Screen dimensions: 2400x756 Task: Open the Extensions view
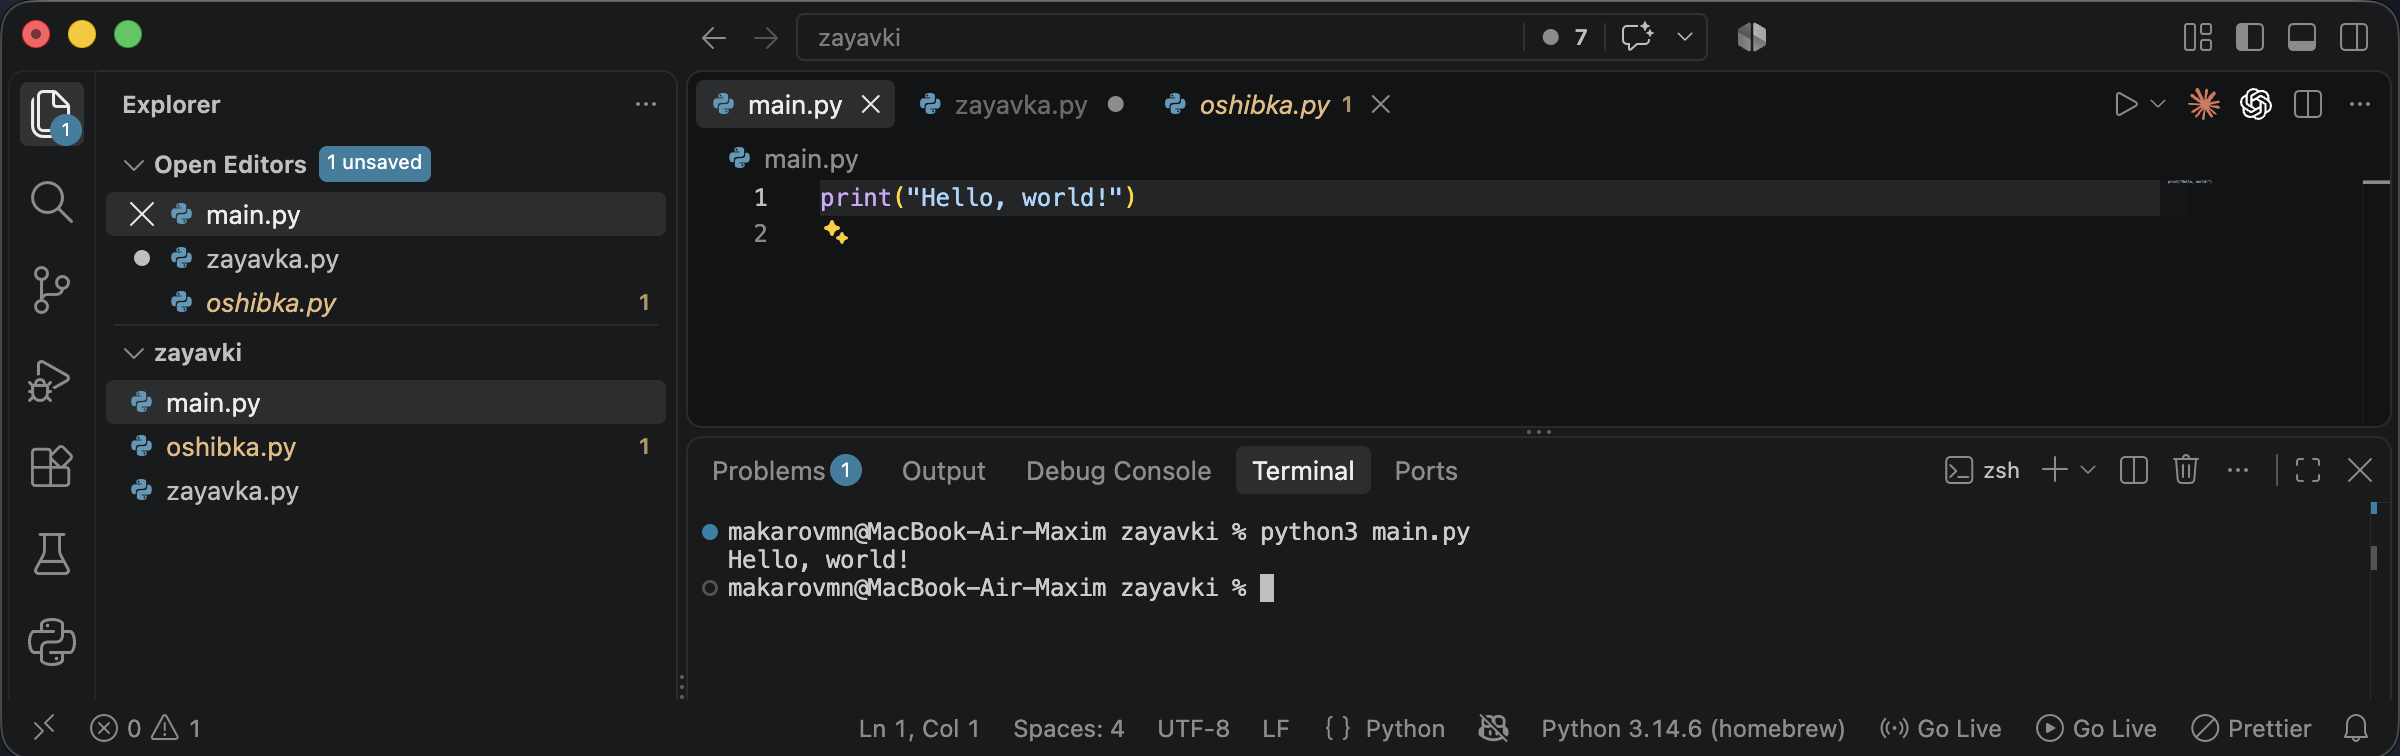click(51, 466)
